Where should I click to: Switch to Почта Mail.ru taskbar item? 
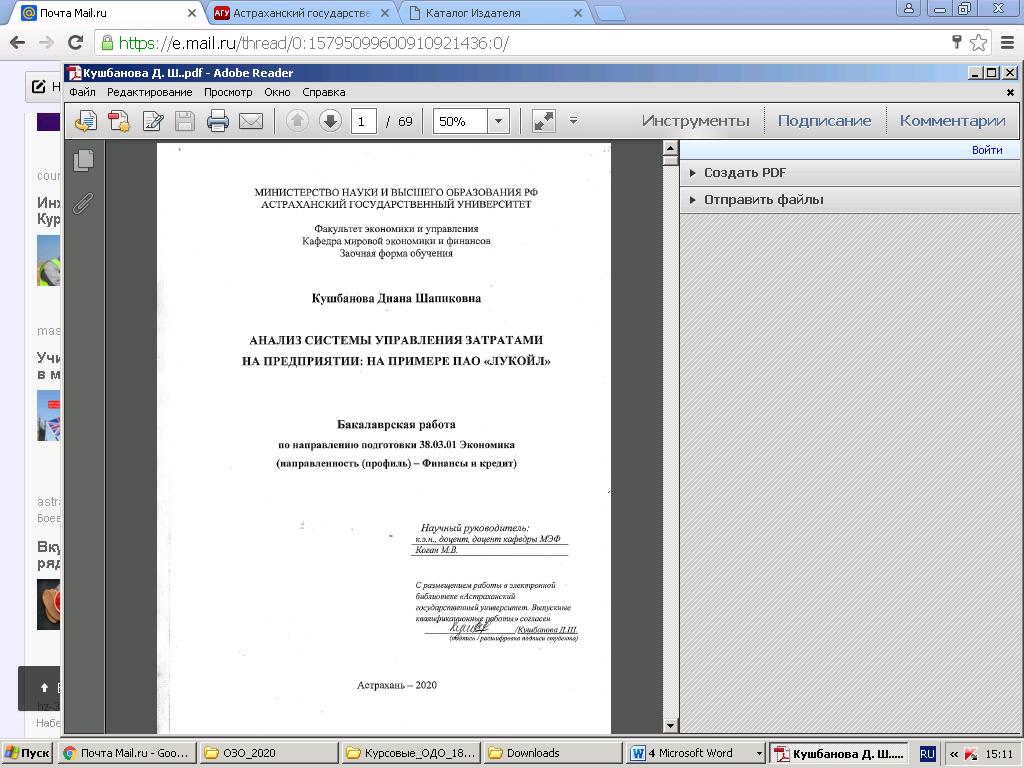(127, 753)
